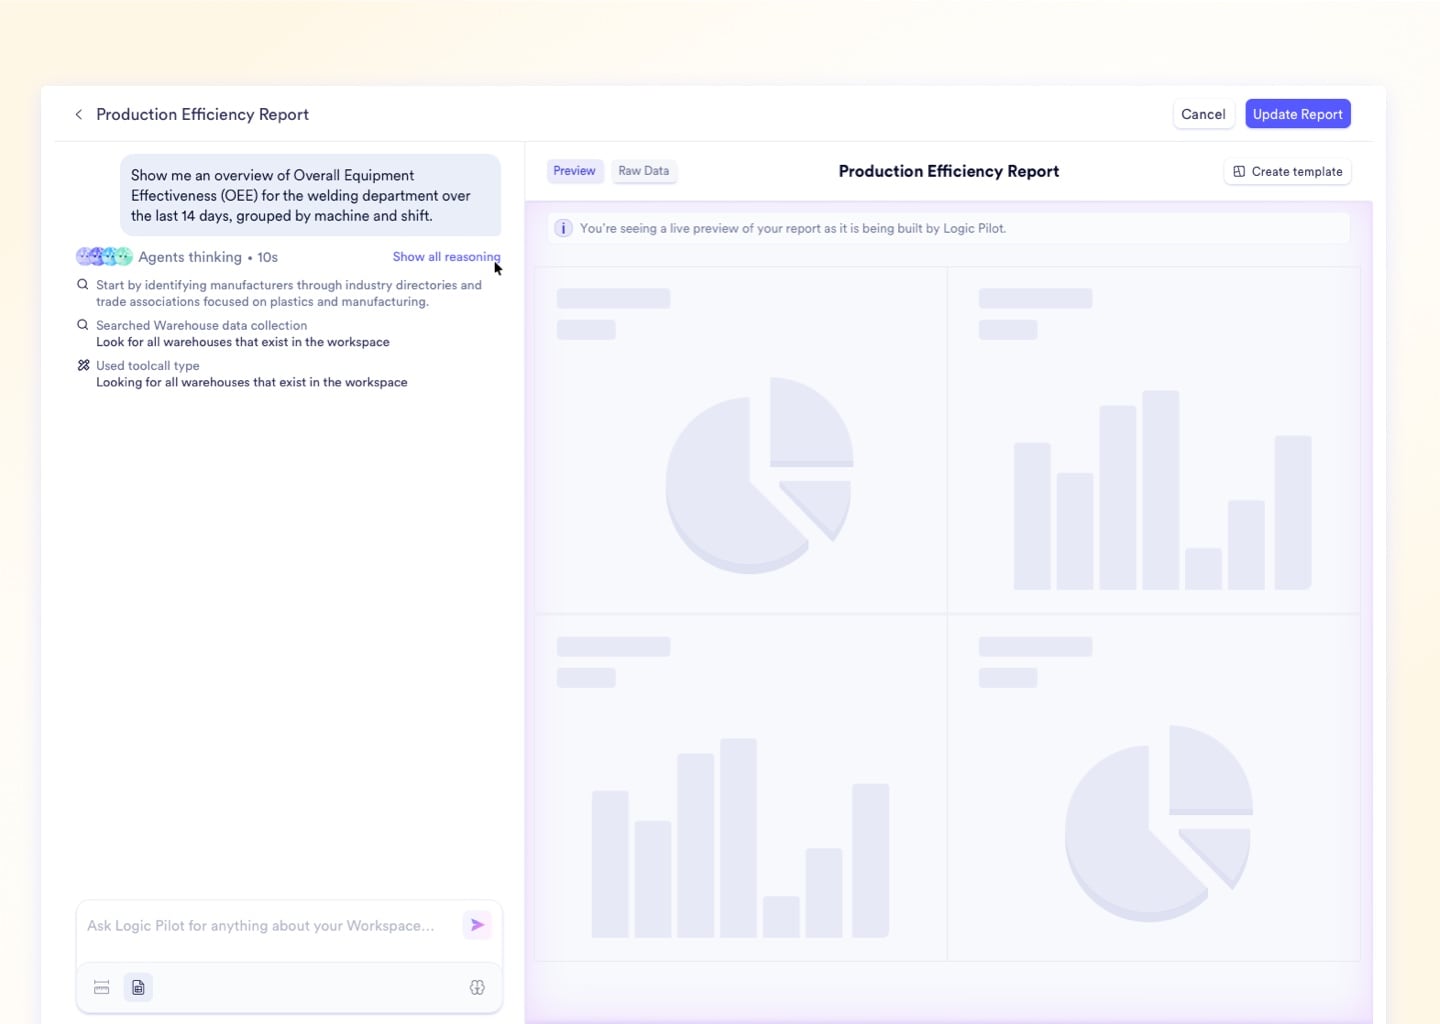Click the brain icon in chat input bar

(477, 987)
